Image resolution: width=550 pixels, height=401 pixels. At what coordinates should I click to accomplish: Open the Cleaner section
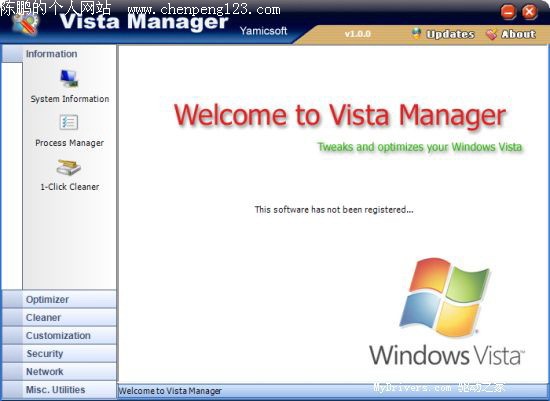pos(59,318)
